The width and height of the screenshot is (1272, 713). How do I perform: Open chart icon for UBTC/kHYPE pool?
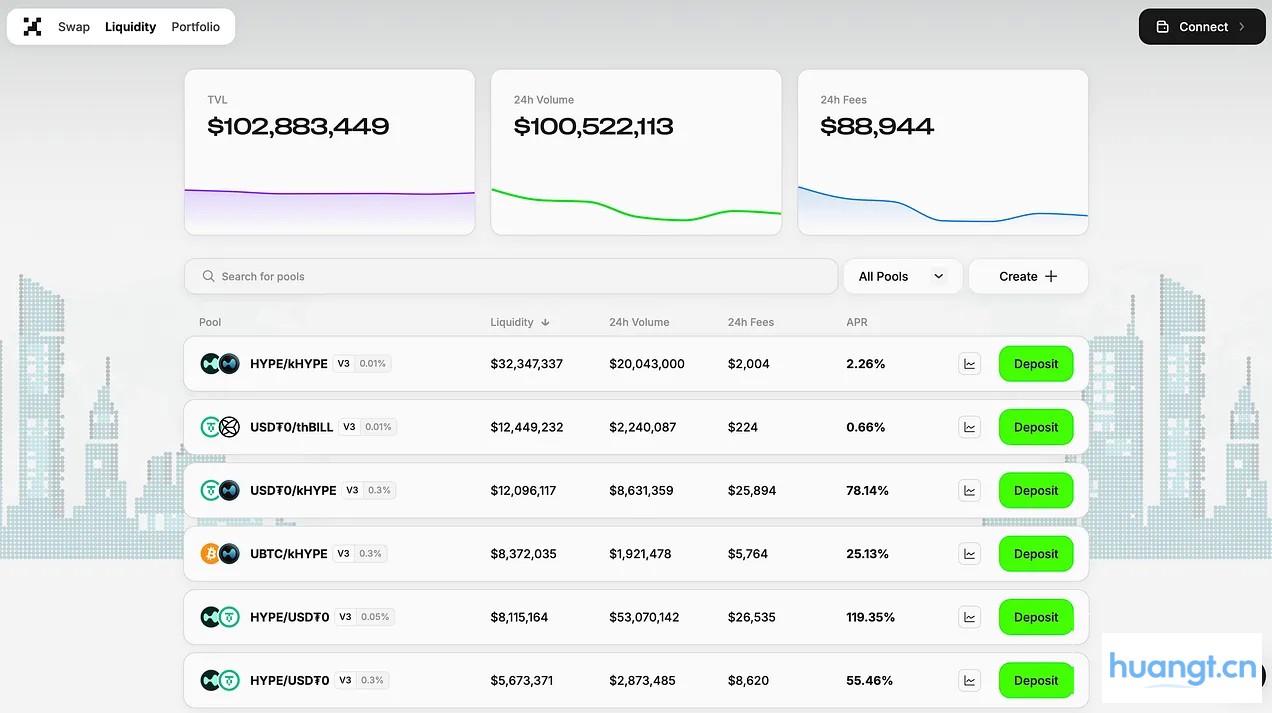[x=969, y=554]
